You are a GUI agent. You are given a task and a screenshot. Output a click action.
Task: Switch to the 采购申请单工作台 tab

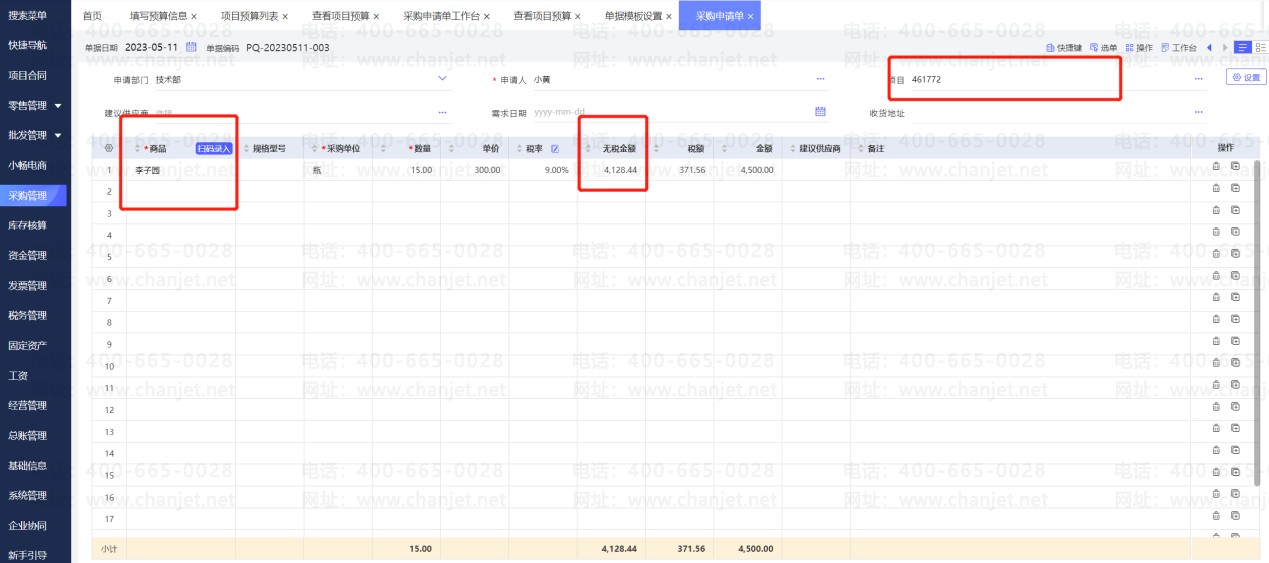click(440, 16)
